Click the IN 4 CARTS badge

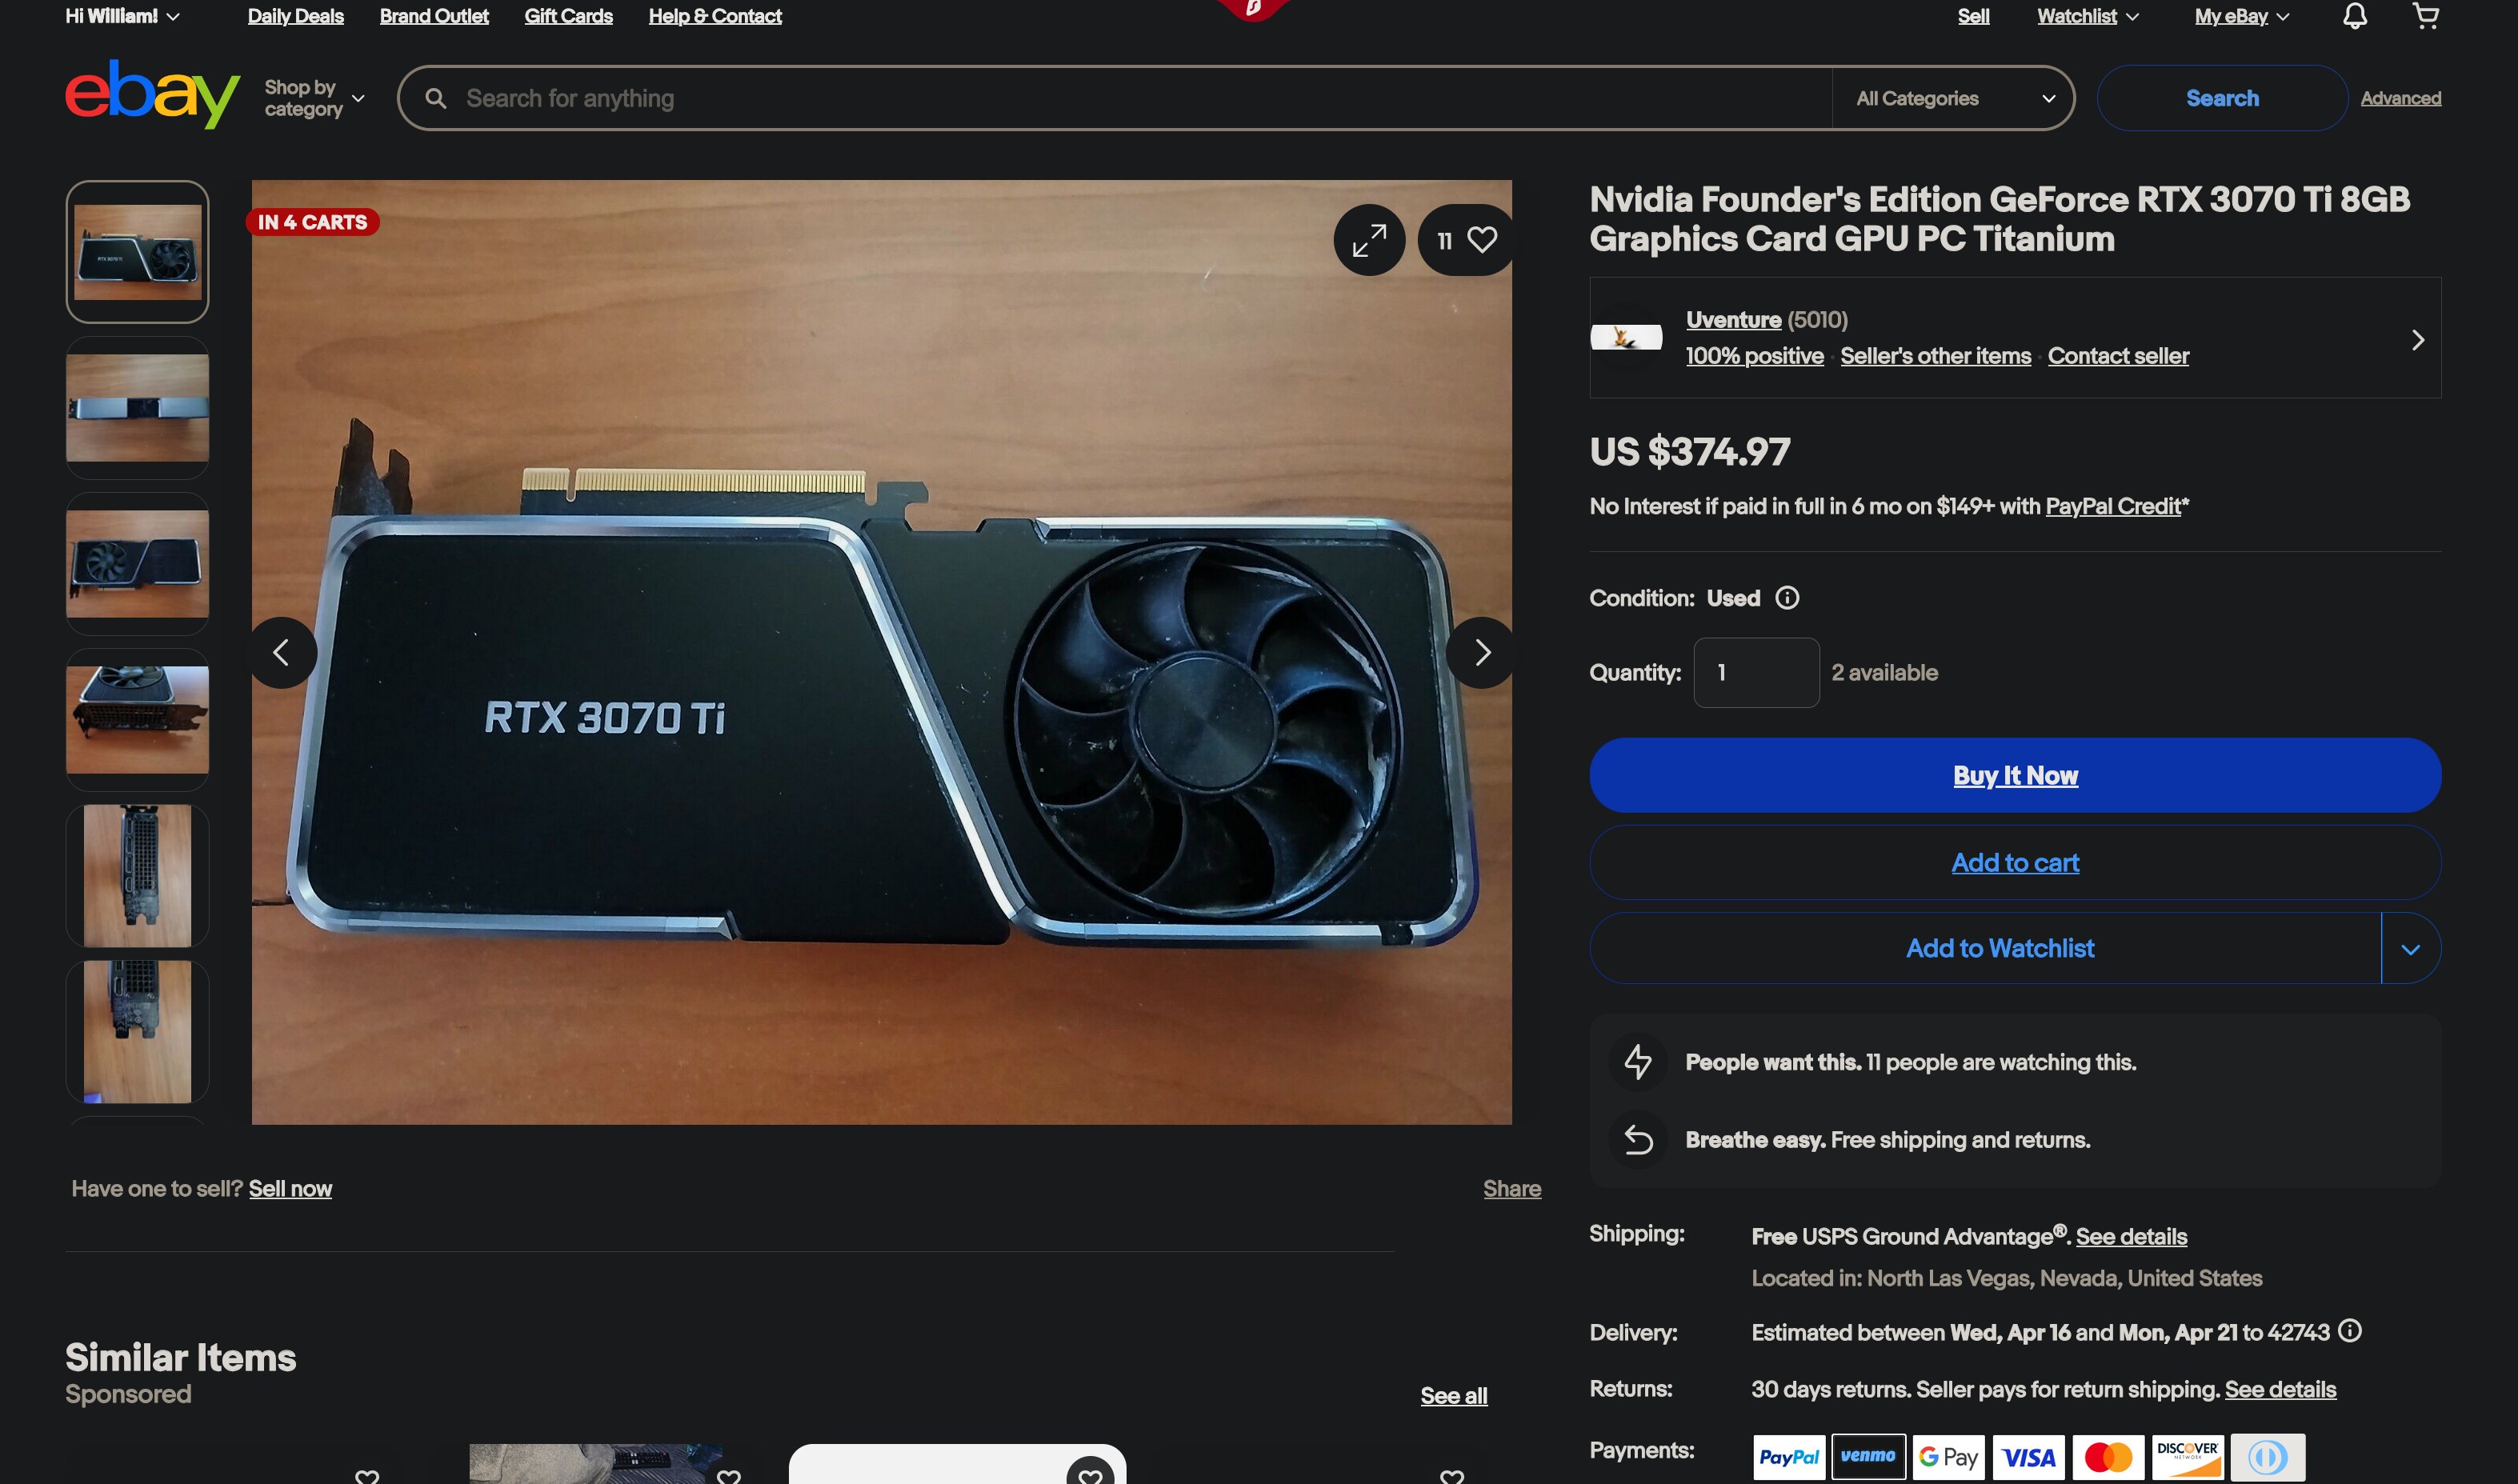point(312,222)
